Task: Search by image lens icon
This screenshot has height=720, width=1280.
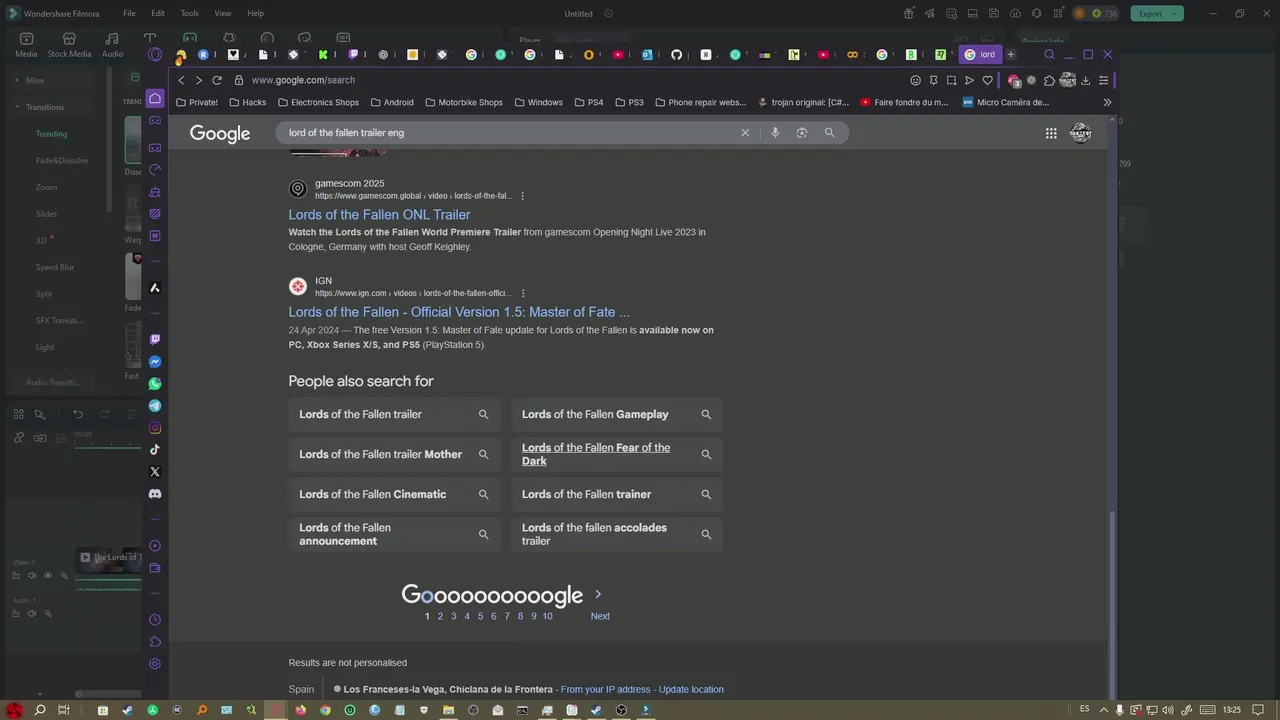Action: point(802,133)
